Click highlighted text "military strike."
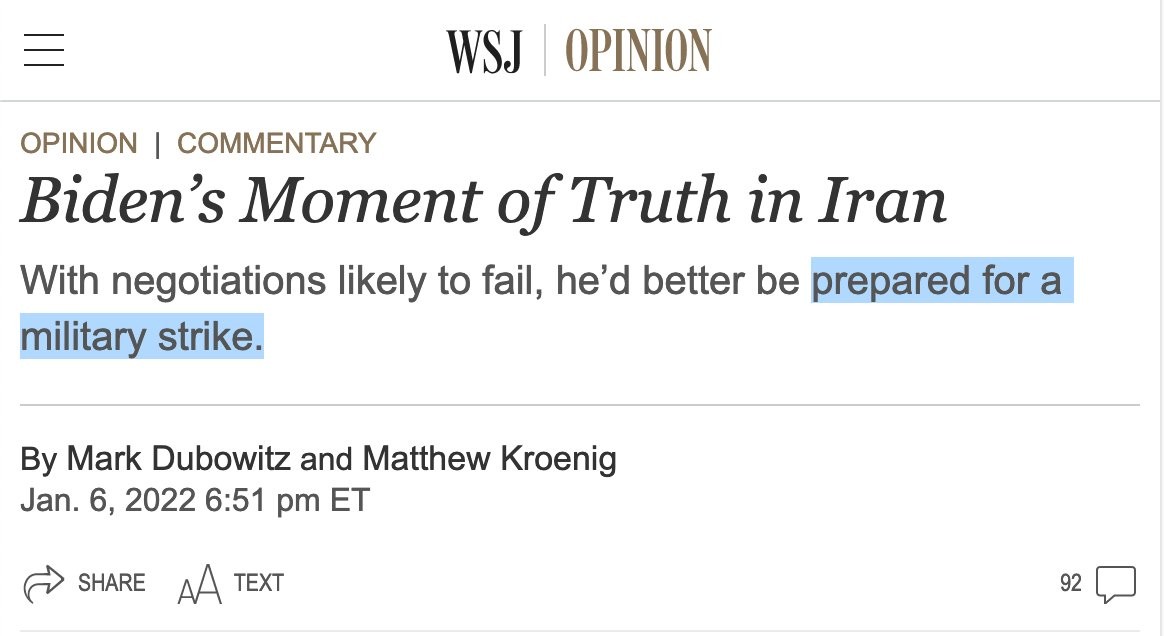 [x=141, y=336]
